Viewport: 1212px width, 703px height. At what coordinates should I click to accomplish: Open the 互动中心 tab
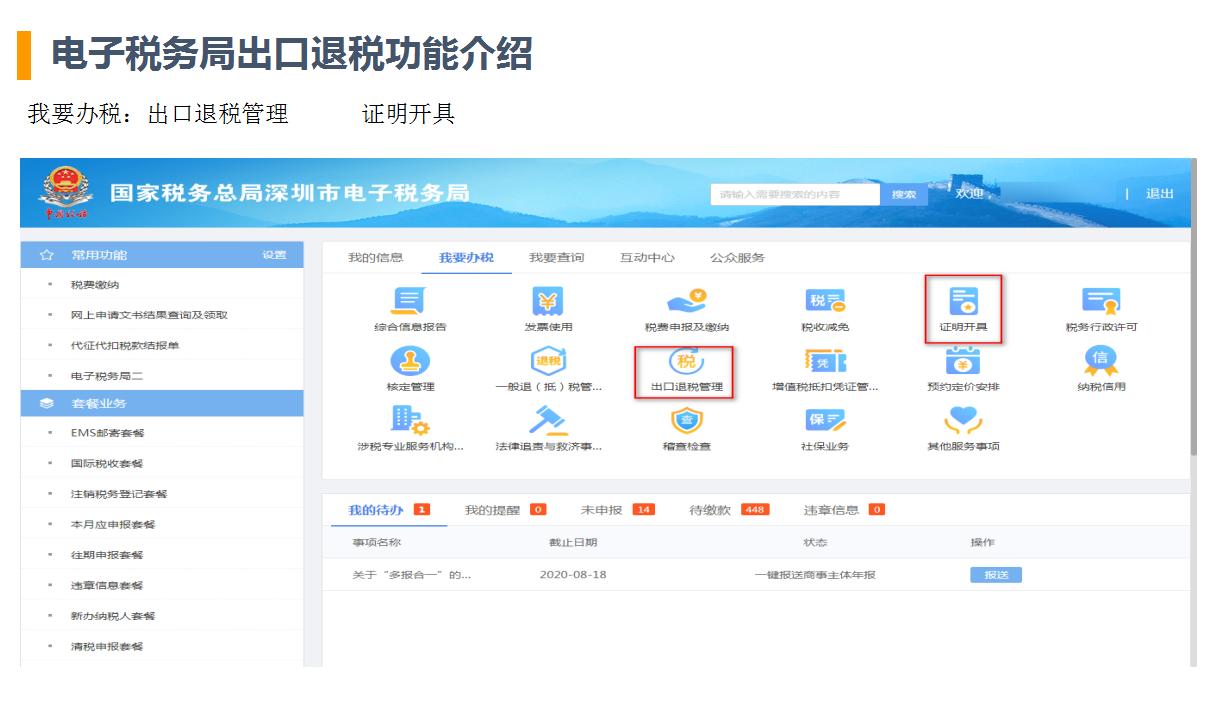pos(649,257)
